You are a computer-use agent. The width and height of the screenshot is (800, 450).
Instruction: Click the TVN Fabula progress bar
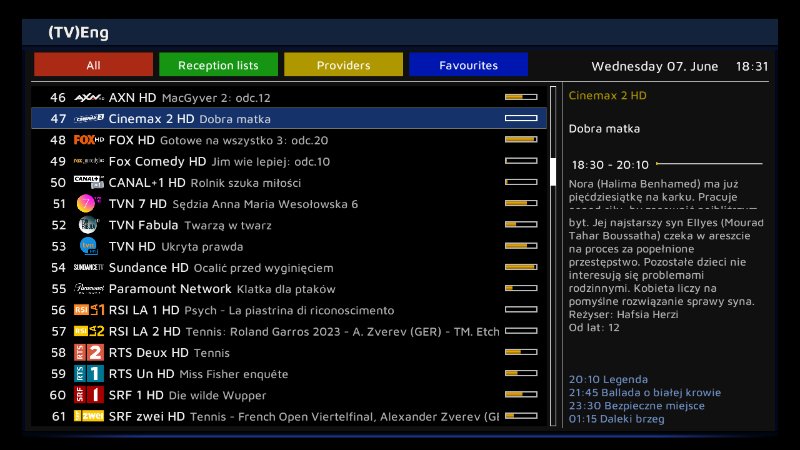tap(521, 224)
